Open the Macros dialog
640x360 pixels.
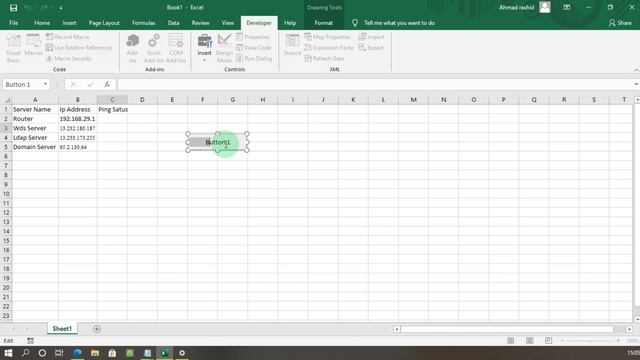[x=33, y=45]
